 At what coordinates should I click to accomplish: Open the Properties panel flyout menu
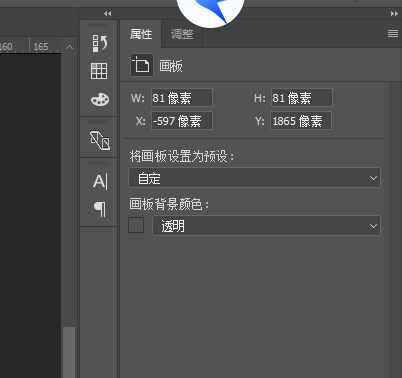coord(393,33)
